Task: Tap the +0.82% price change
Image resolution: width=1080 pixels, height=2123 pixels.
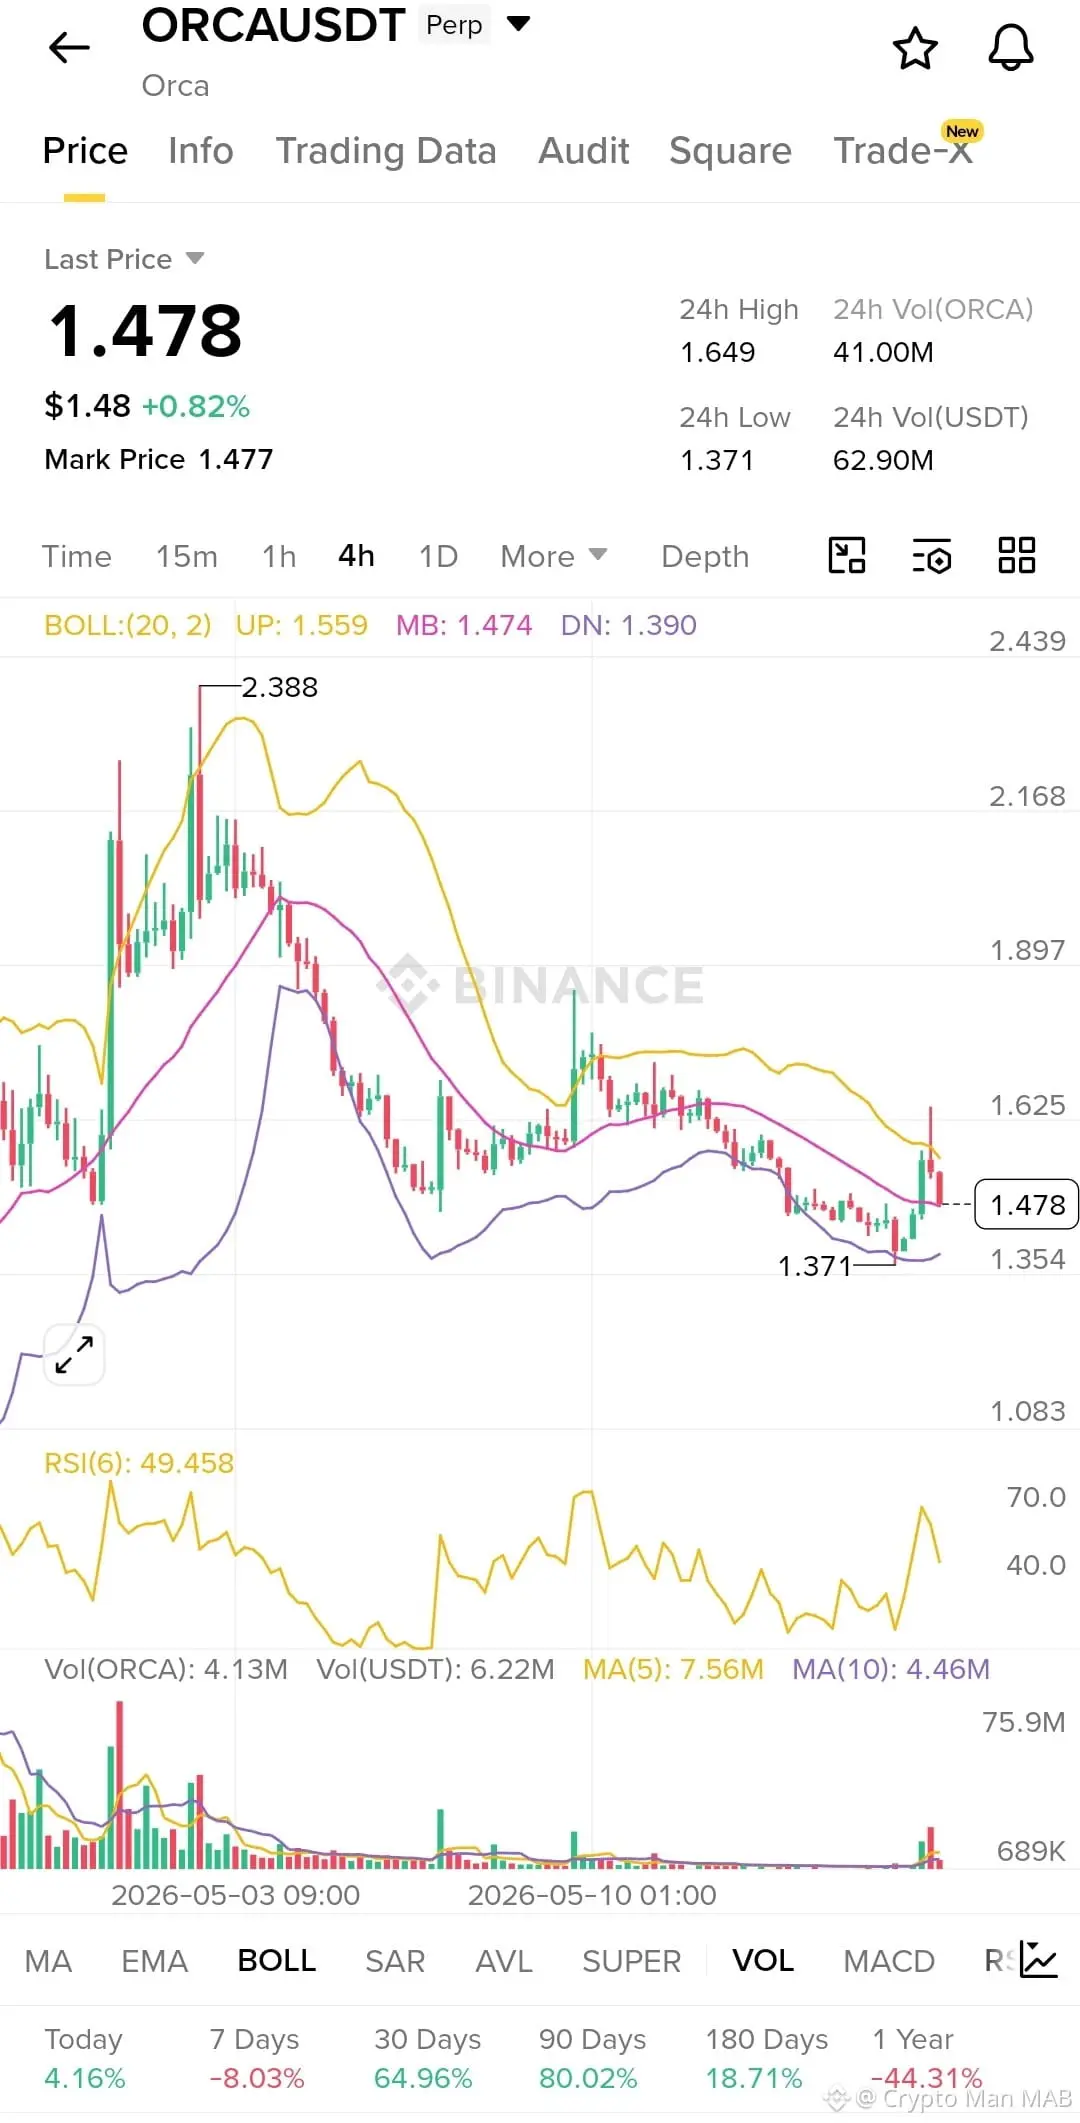Action: 196,406
